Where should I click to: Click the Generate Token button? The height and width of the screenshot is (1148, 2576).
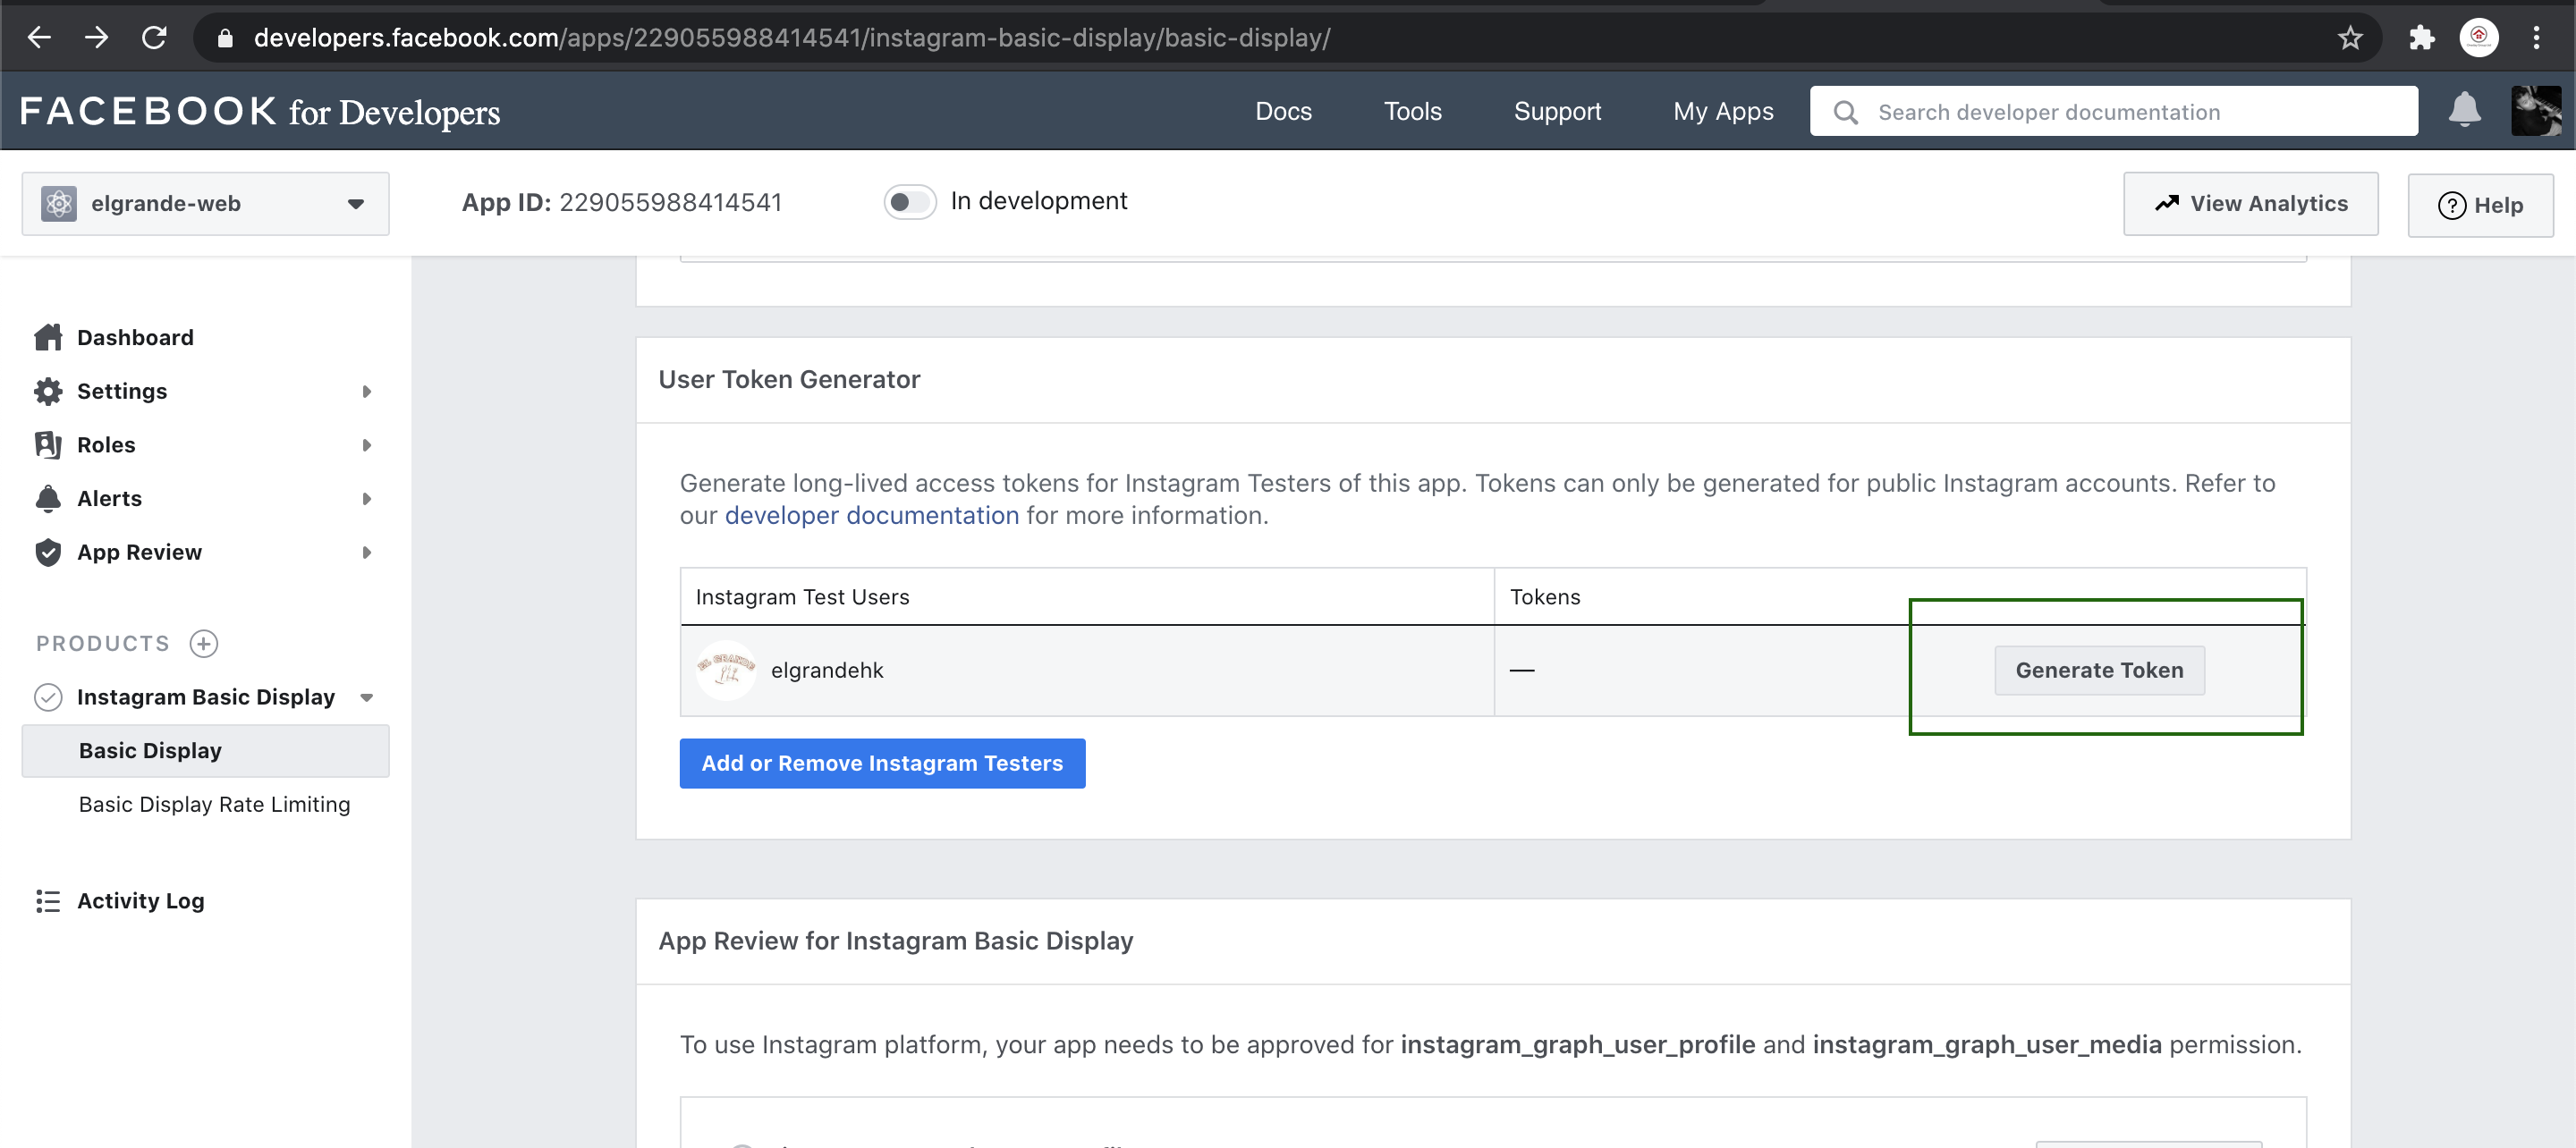point(2099,670)
